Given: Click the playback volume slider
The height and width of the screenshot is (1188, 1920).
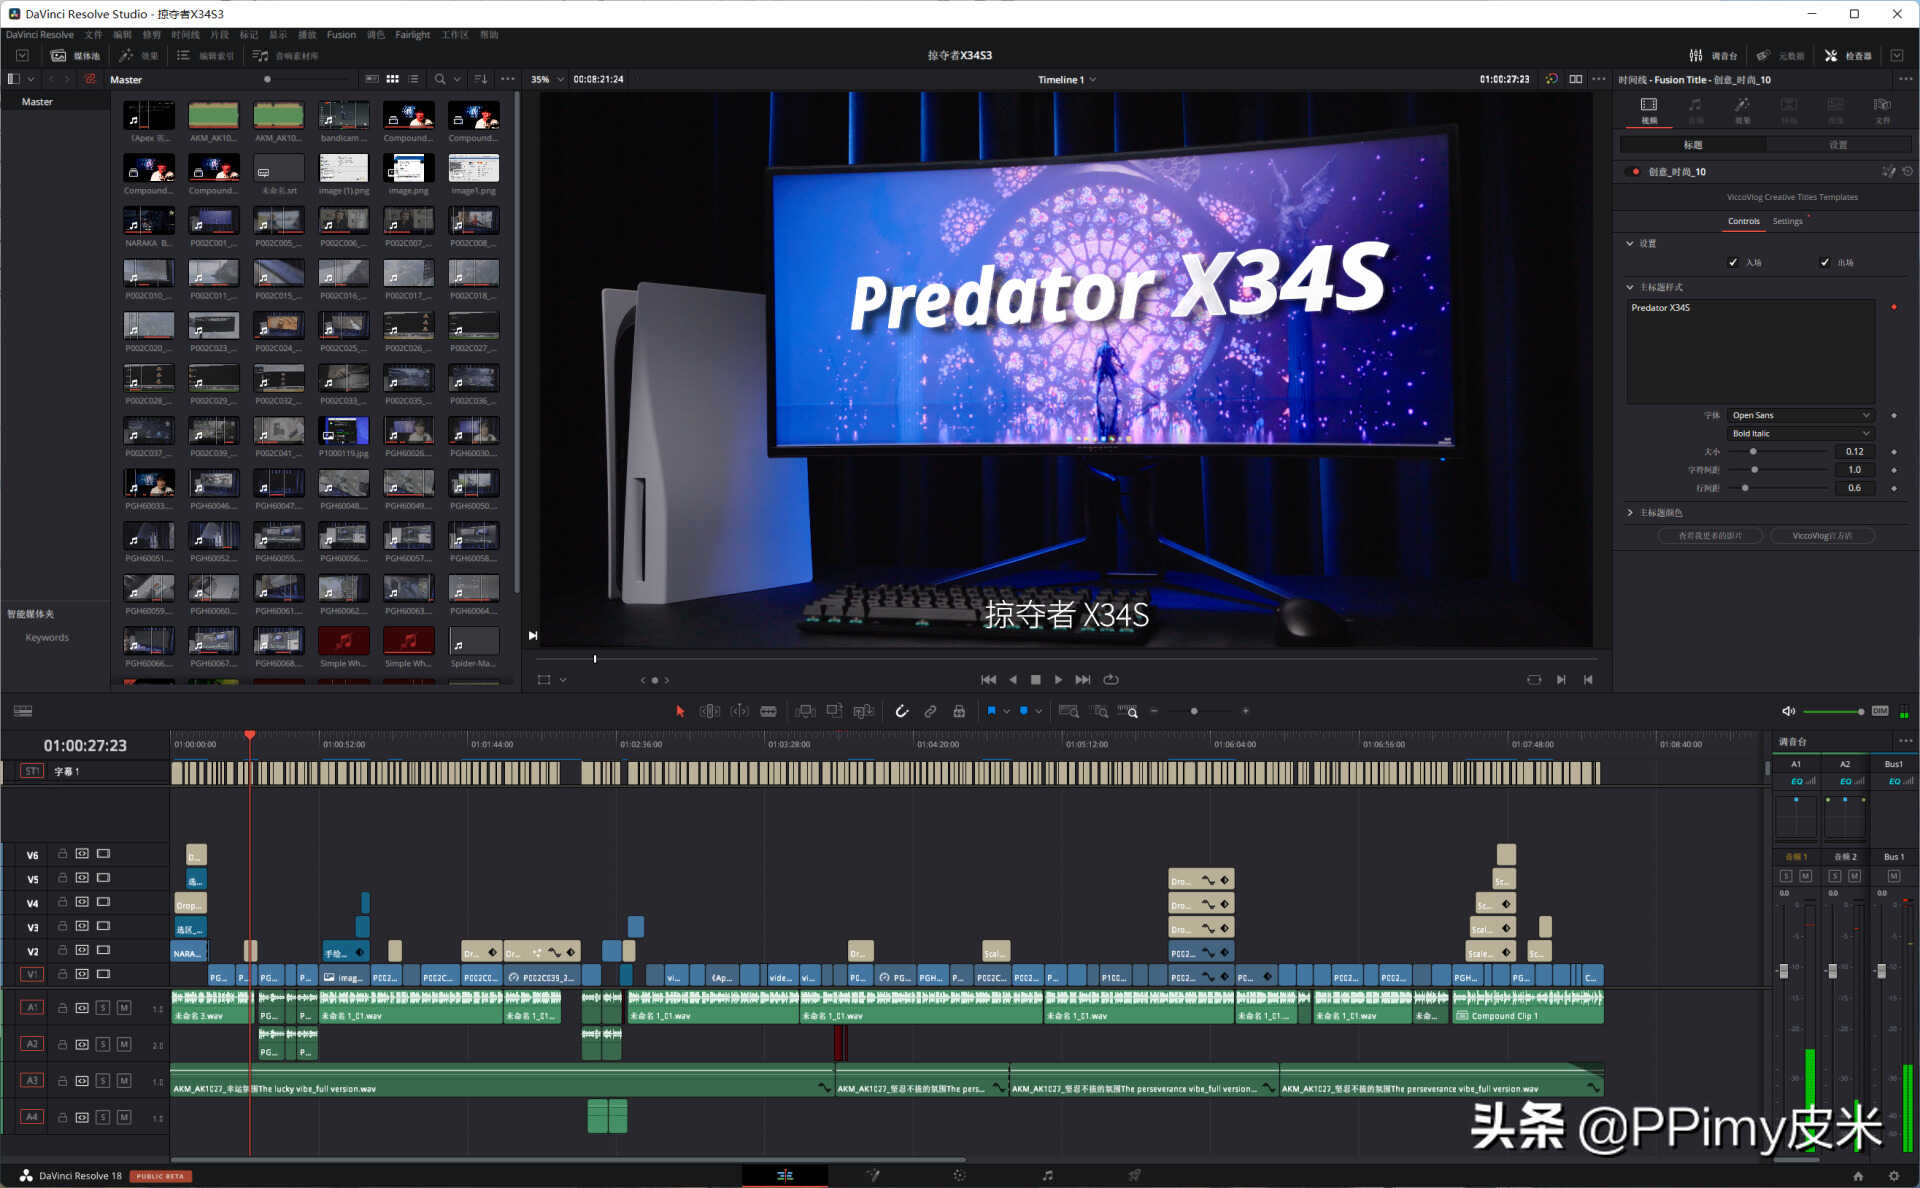Looking at the screenshot, I should point(1833,711).
